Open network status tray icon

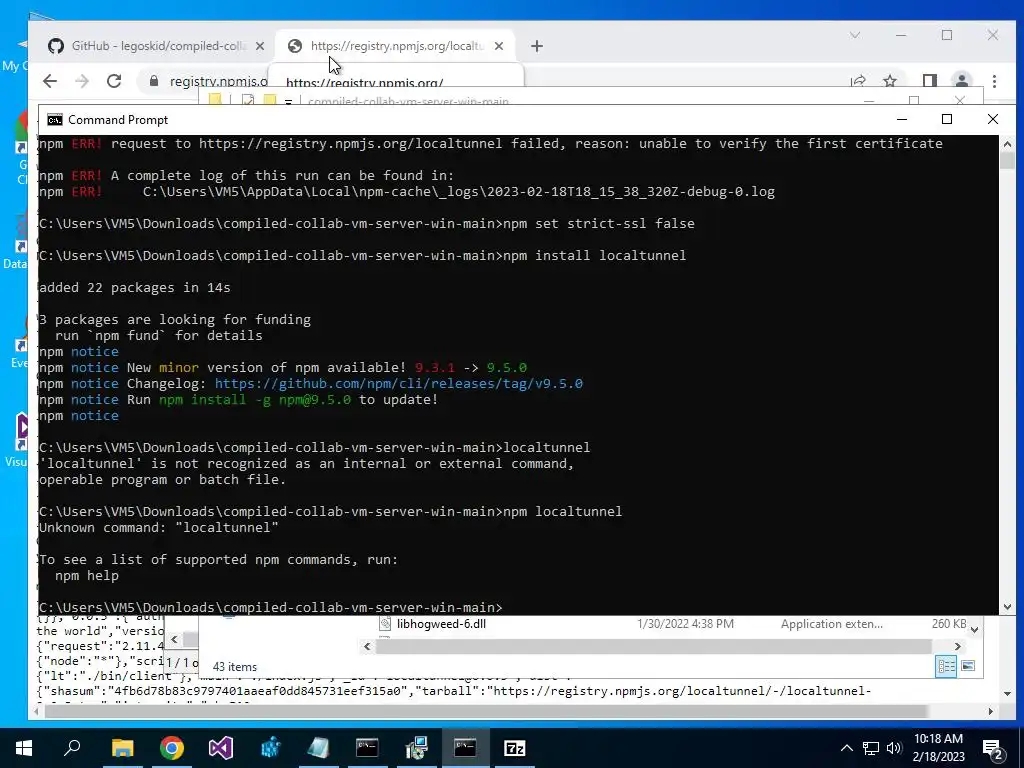pos(871,748)
